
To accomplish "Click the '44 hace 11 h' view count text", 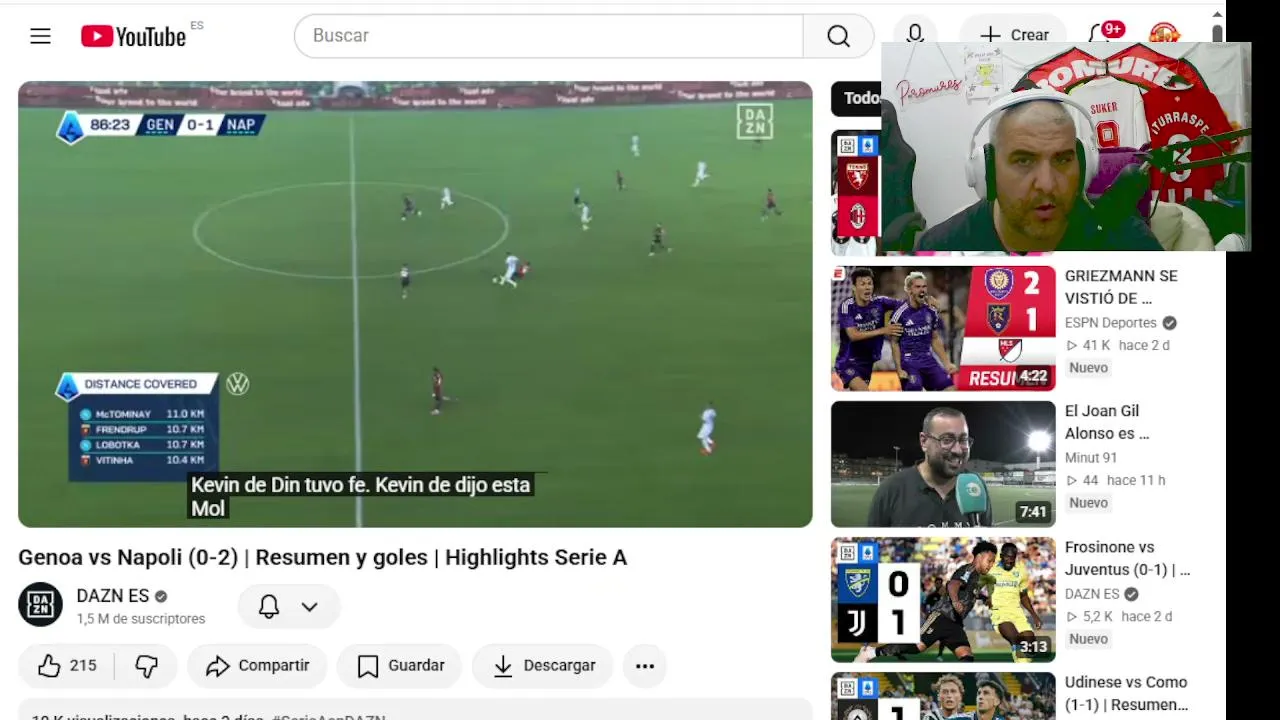I will 1116,481.
